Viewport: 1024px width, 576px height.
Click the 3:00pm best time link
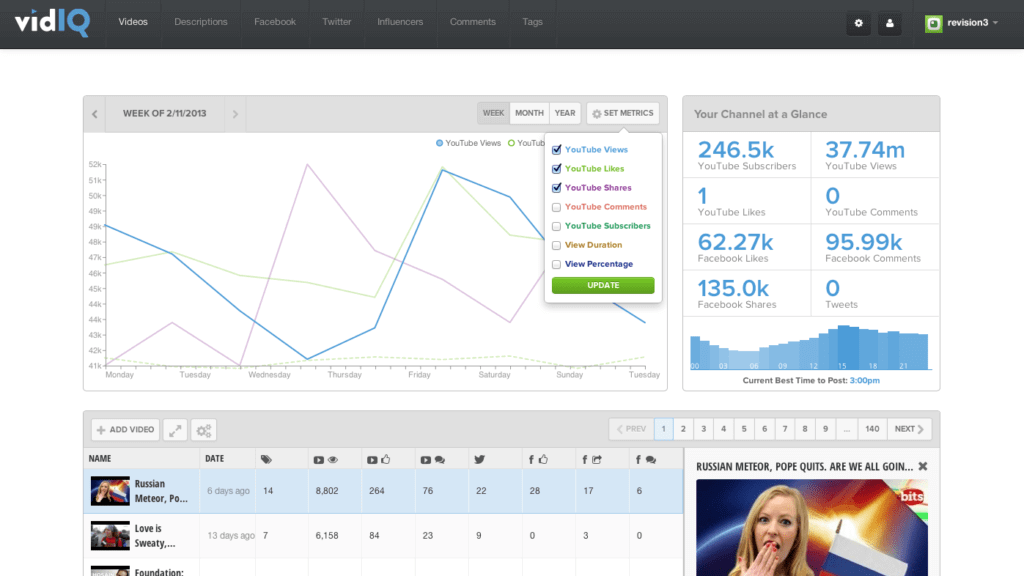tap(865, 381)
